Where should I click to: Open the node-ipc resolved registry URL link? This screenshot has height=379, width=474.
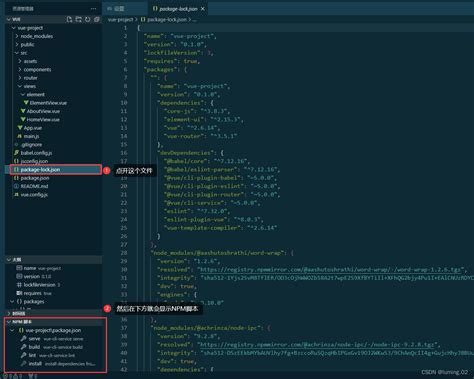click(x=316, y=345)
